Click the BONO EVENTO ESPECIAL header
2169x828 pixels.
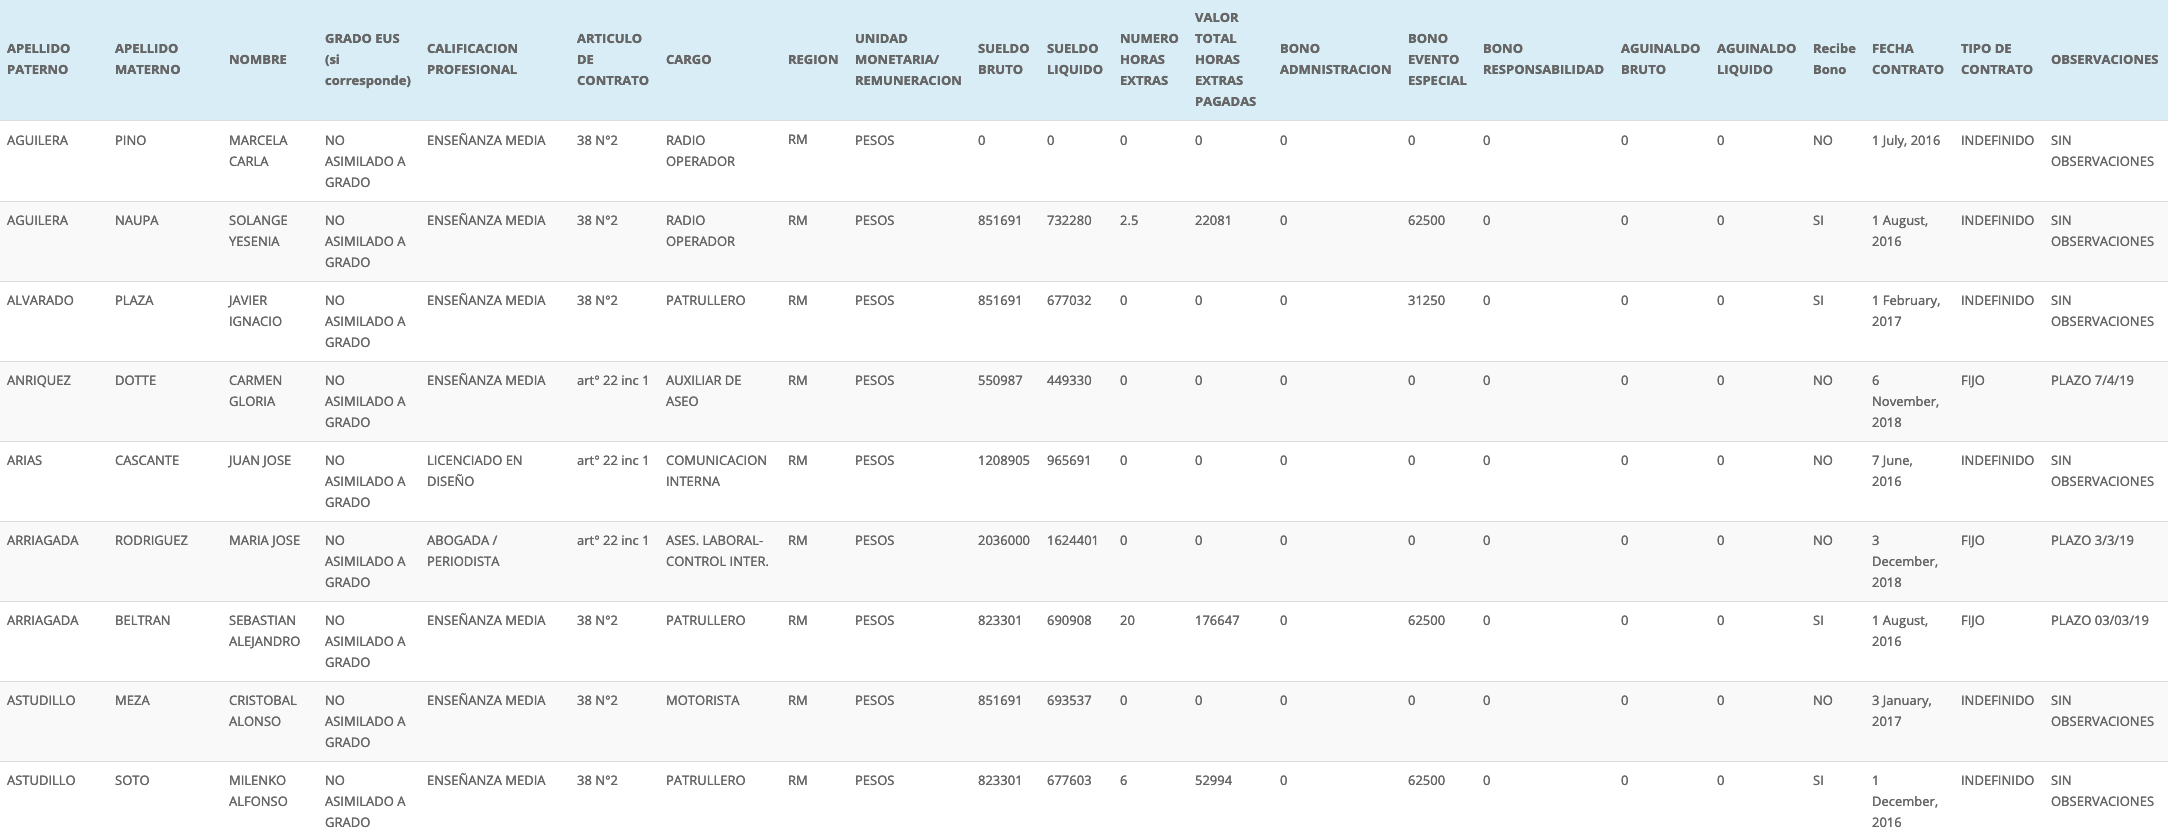point(1437,59)
